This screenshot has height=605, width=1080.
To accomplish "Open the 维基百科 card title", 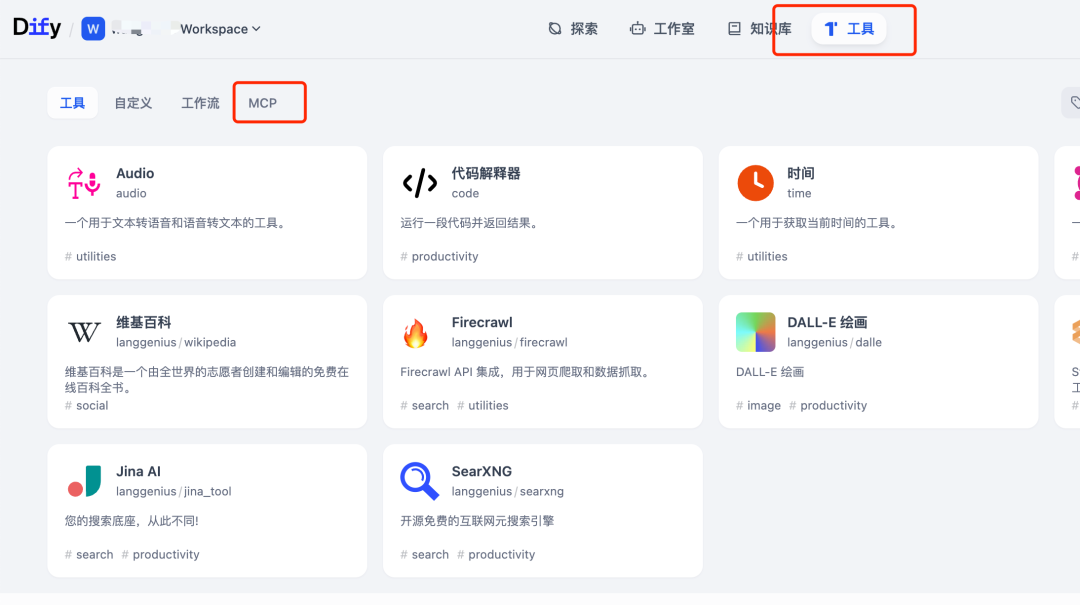I will click(143, 322).
